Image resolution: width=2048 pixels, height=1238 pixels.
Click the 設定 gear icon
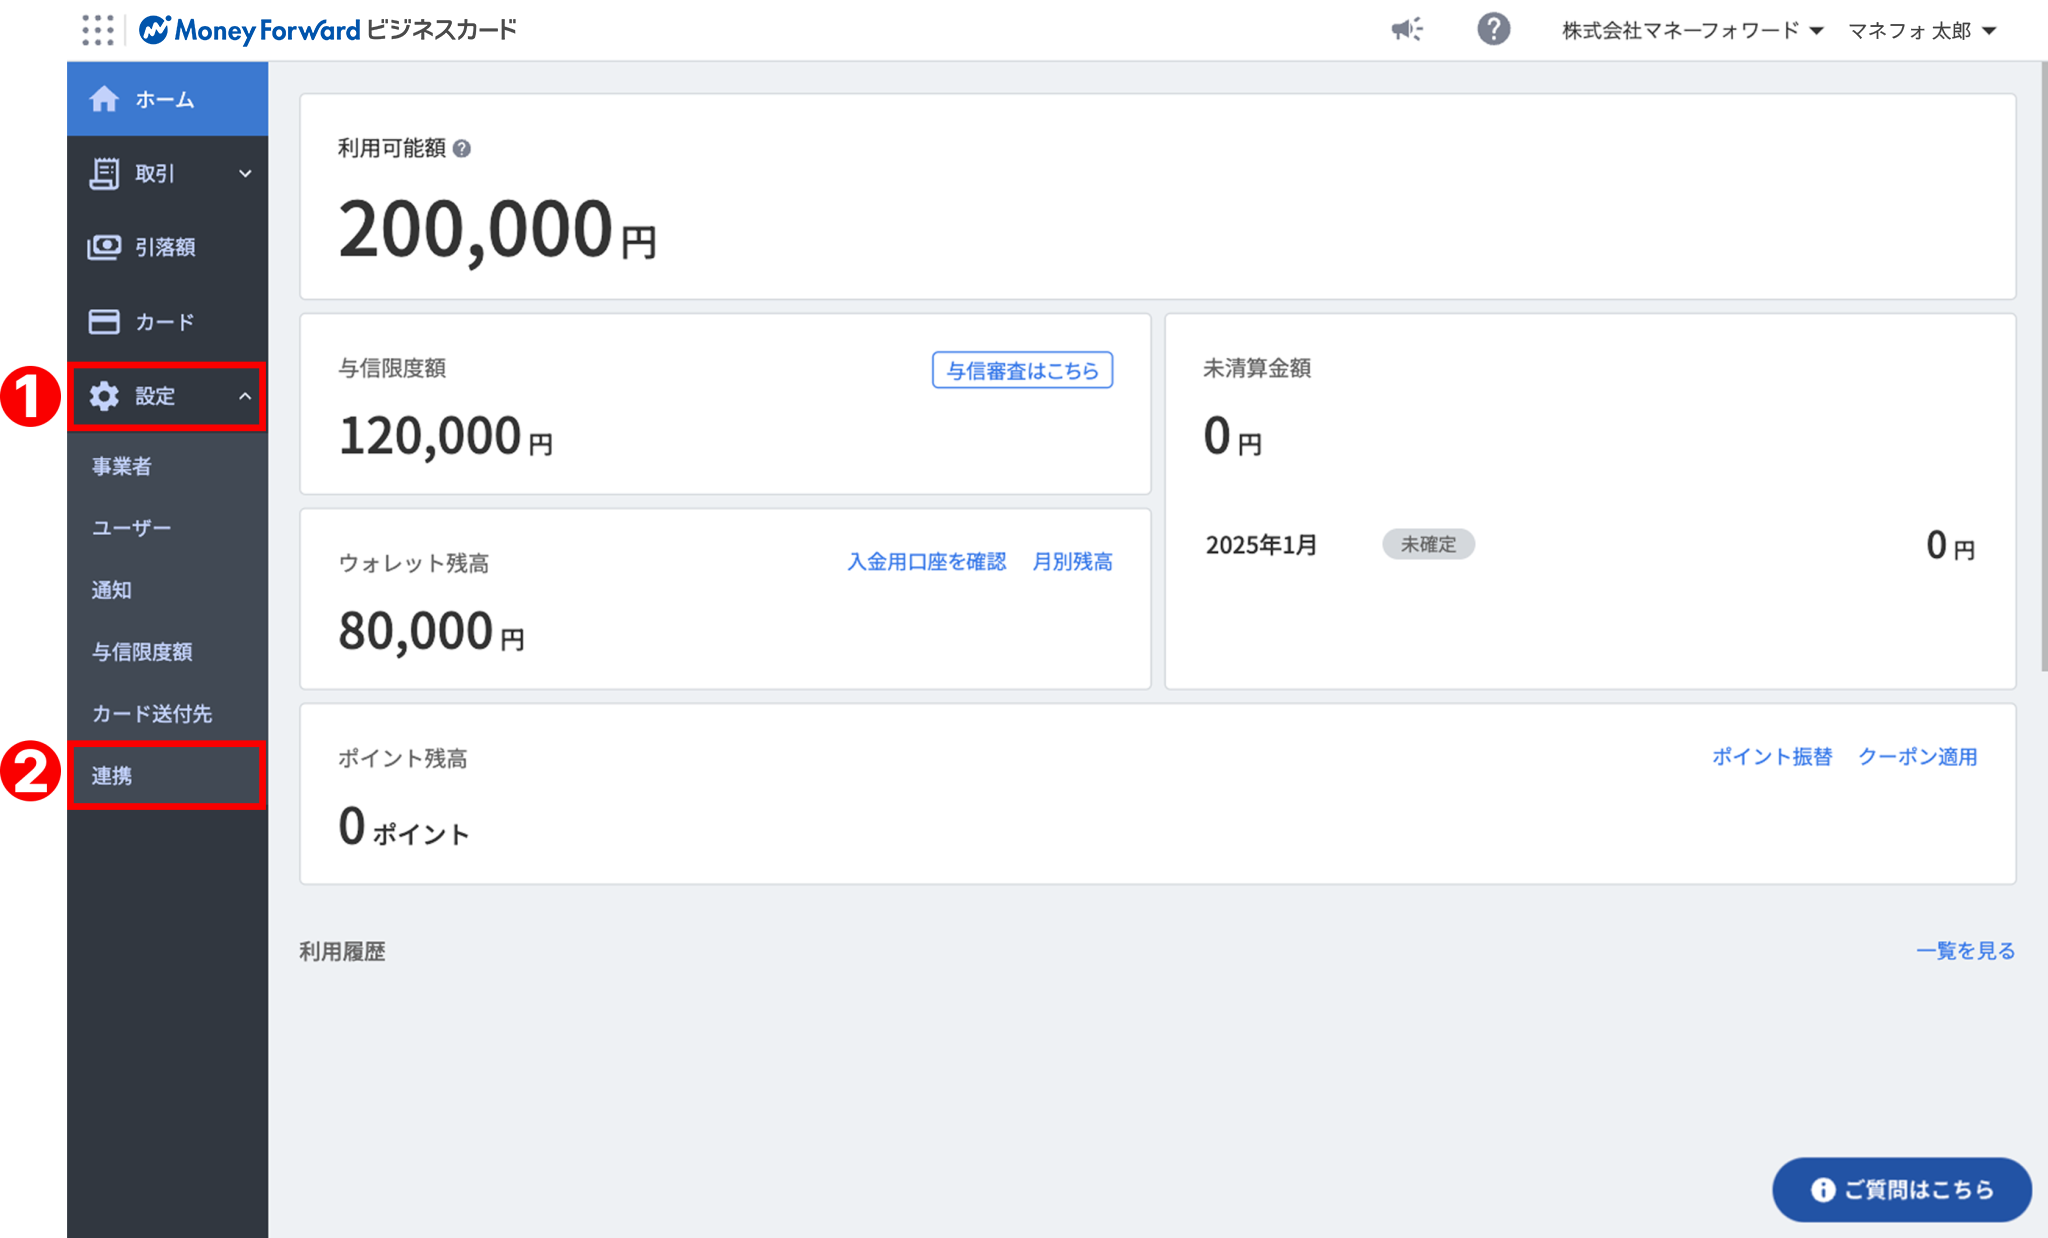[x=104, y=396]
